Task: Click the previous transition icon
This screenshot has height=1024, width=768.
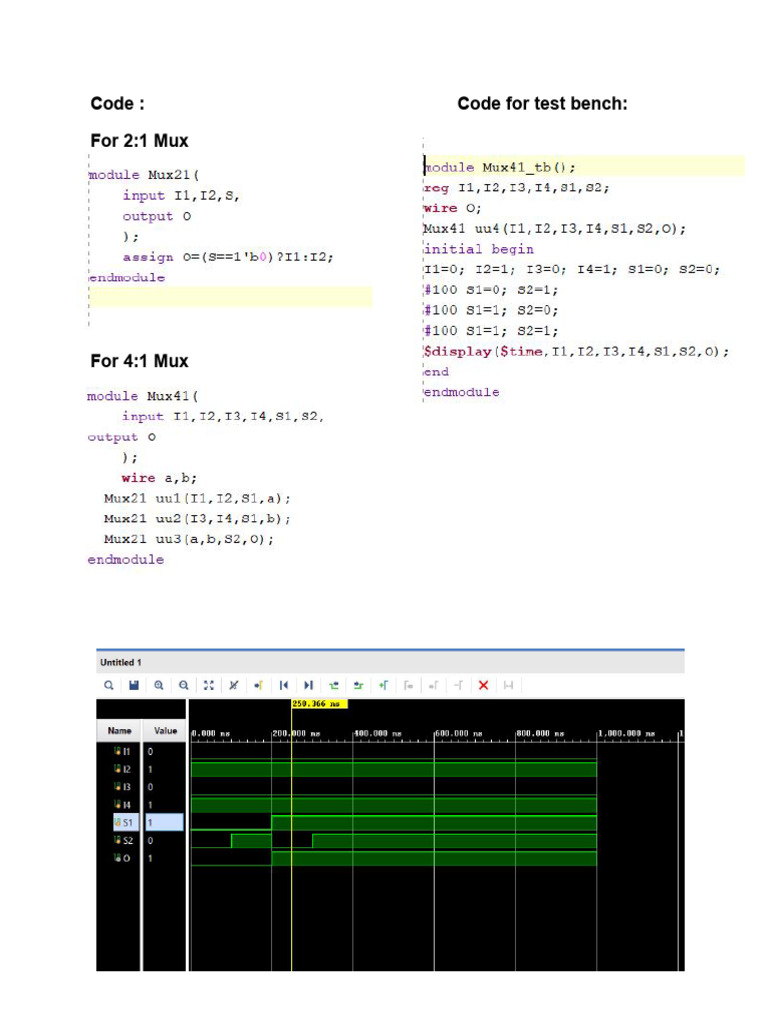Action: [x=334, y=685]
